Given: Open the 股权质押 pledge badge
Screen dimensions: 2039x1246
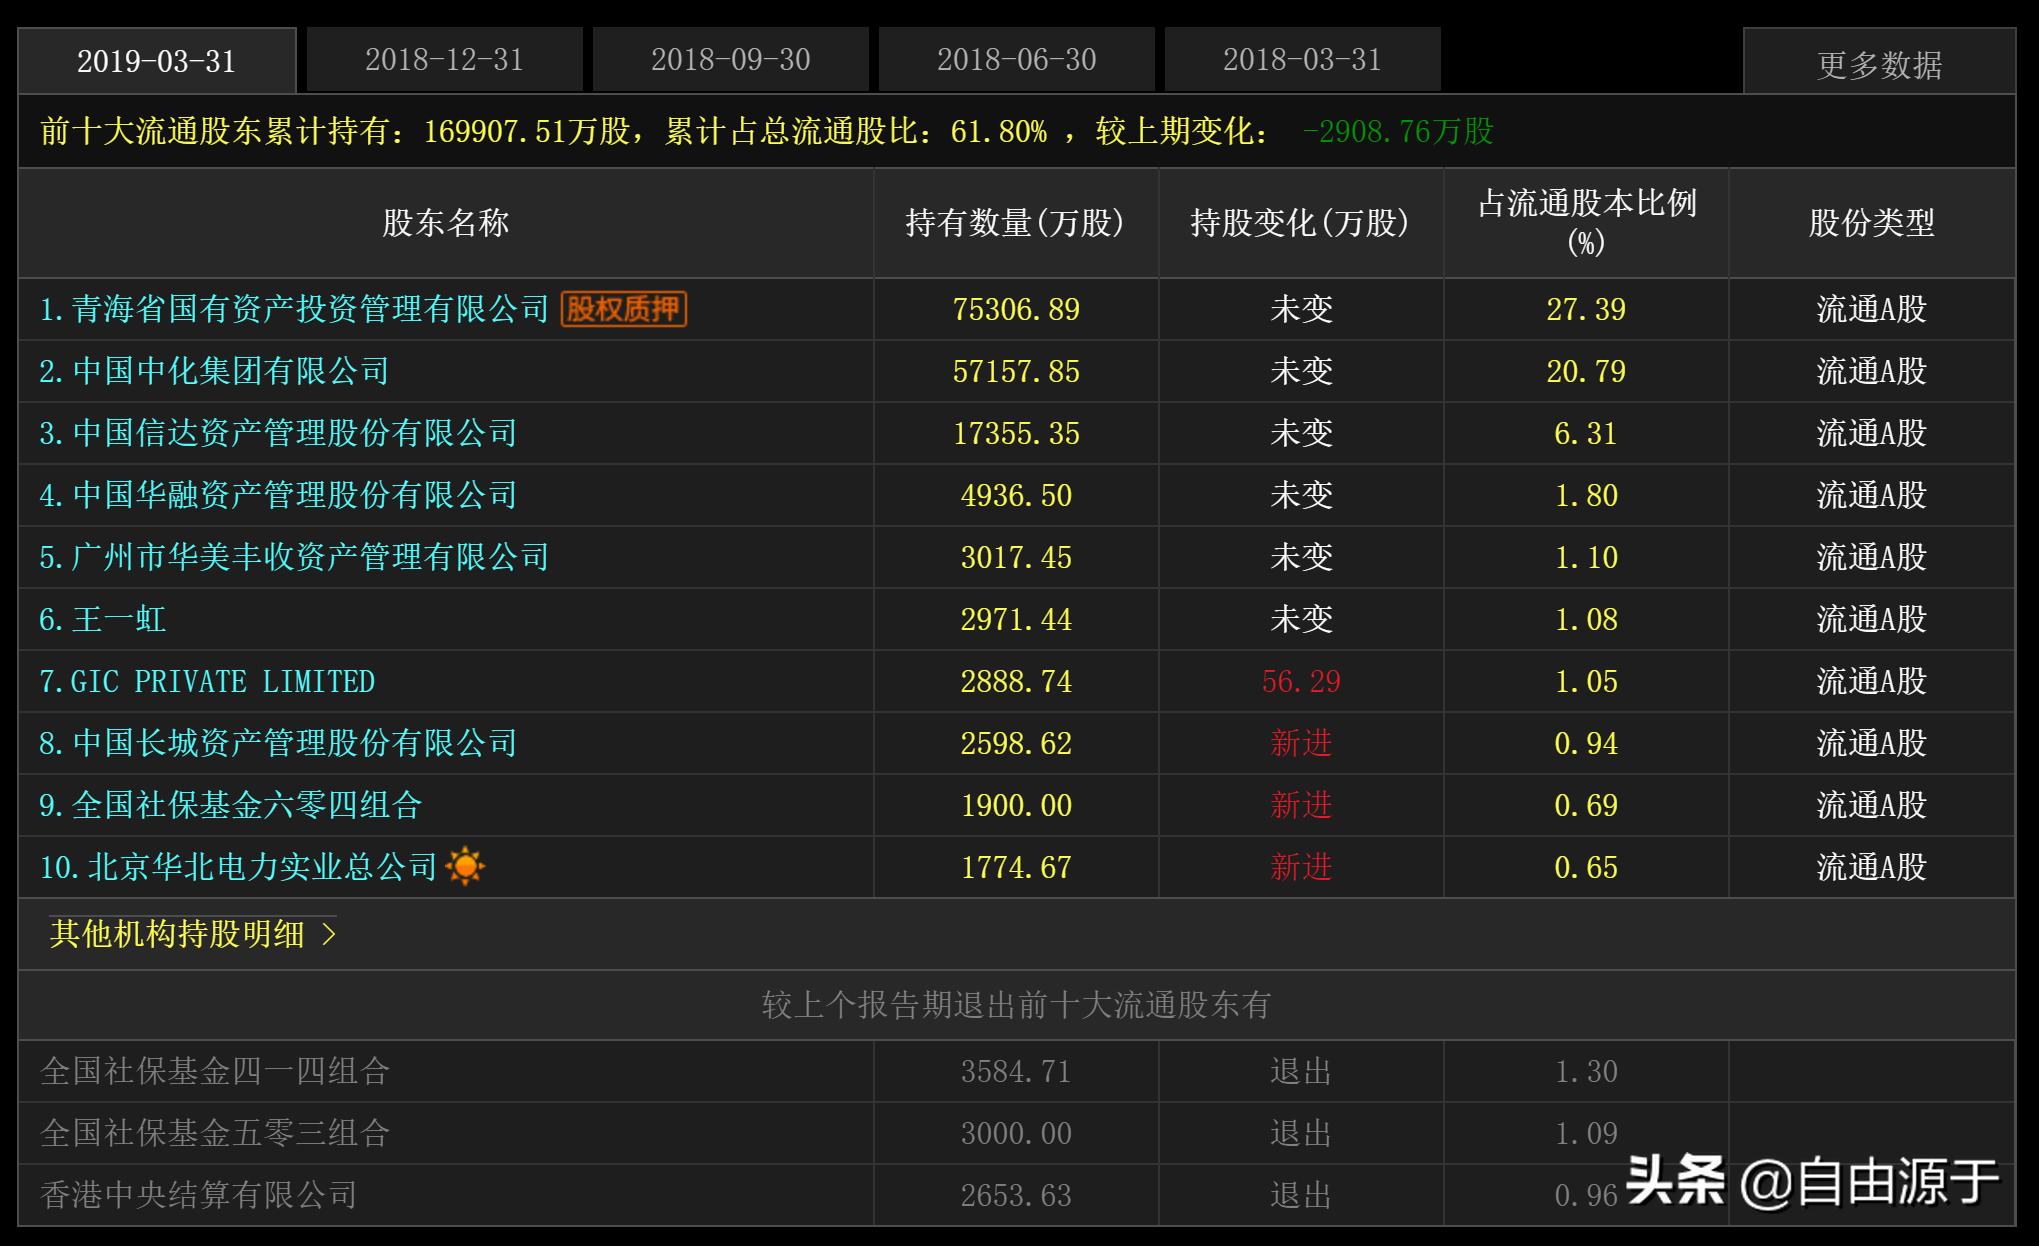Looking at the screenshot, I should (x=625, y=309).
